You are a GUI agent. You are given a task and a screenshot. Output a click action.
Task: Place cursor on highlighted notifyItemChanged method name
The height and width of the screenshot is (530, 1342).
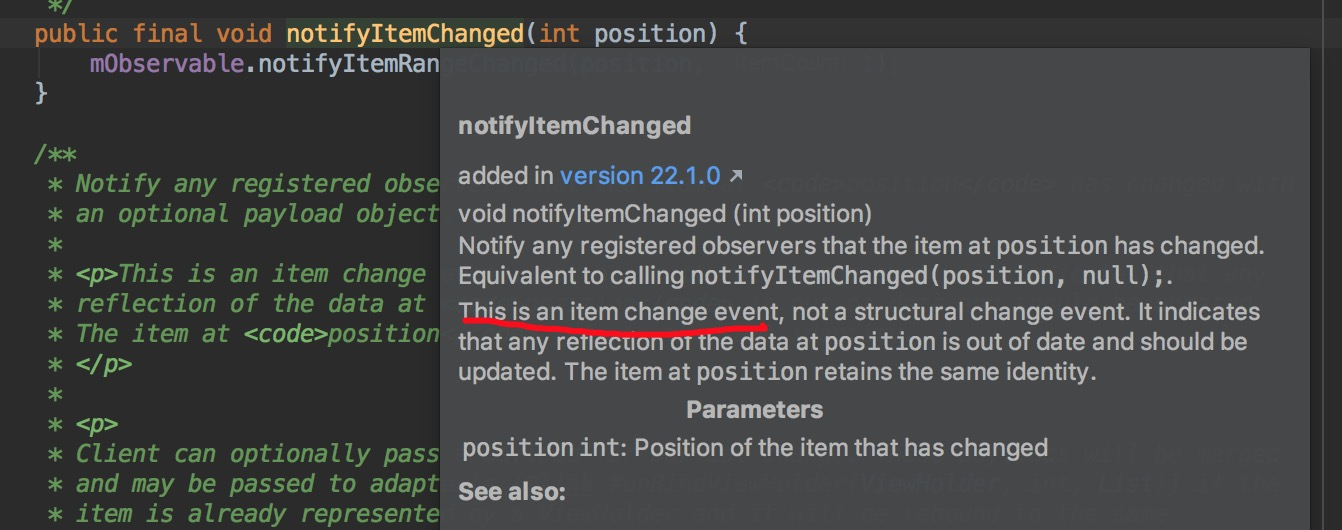point(405,33)
